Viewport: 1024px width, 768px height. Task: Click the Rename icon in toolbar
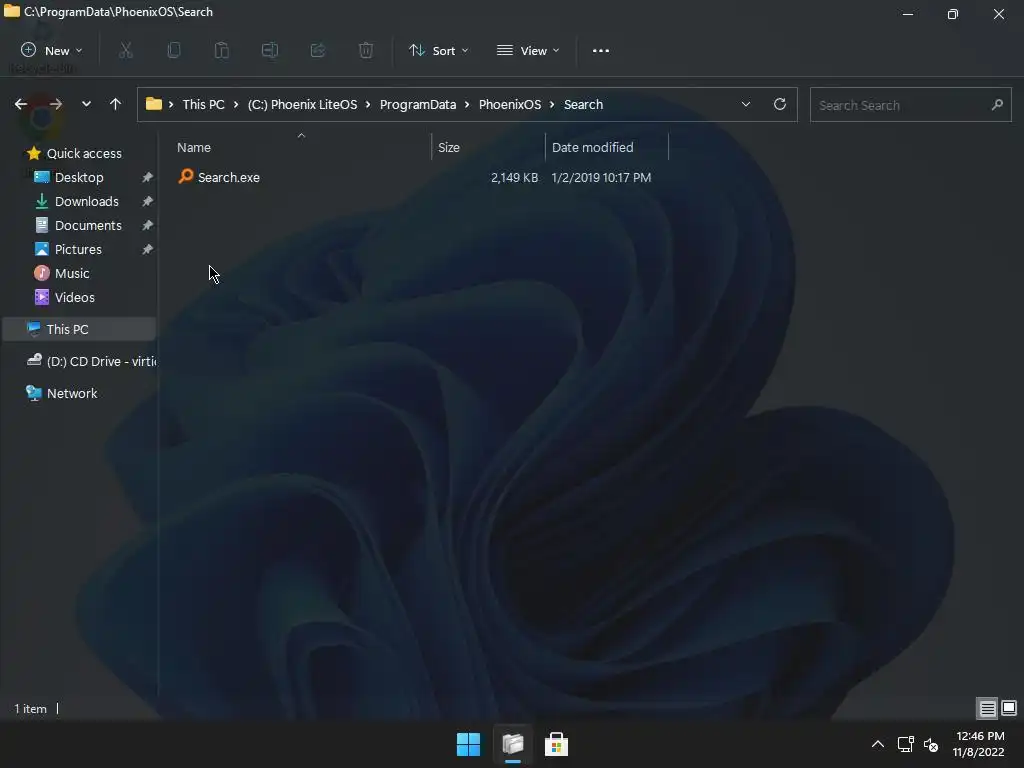[270, 50]
